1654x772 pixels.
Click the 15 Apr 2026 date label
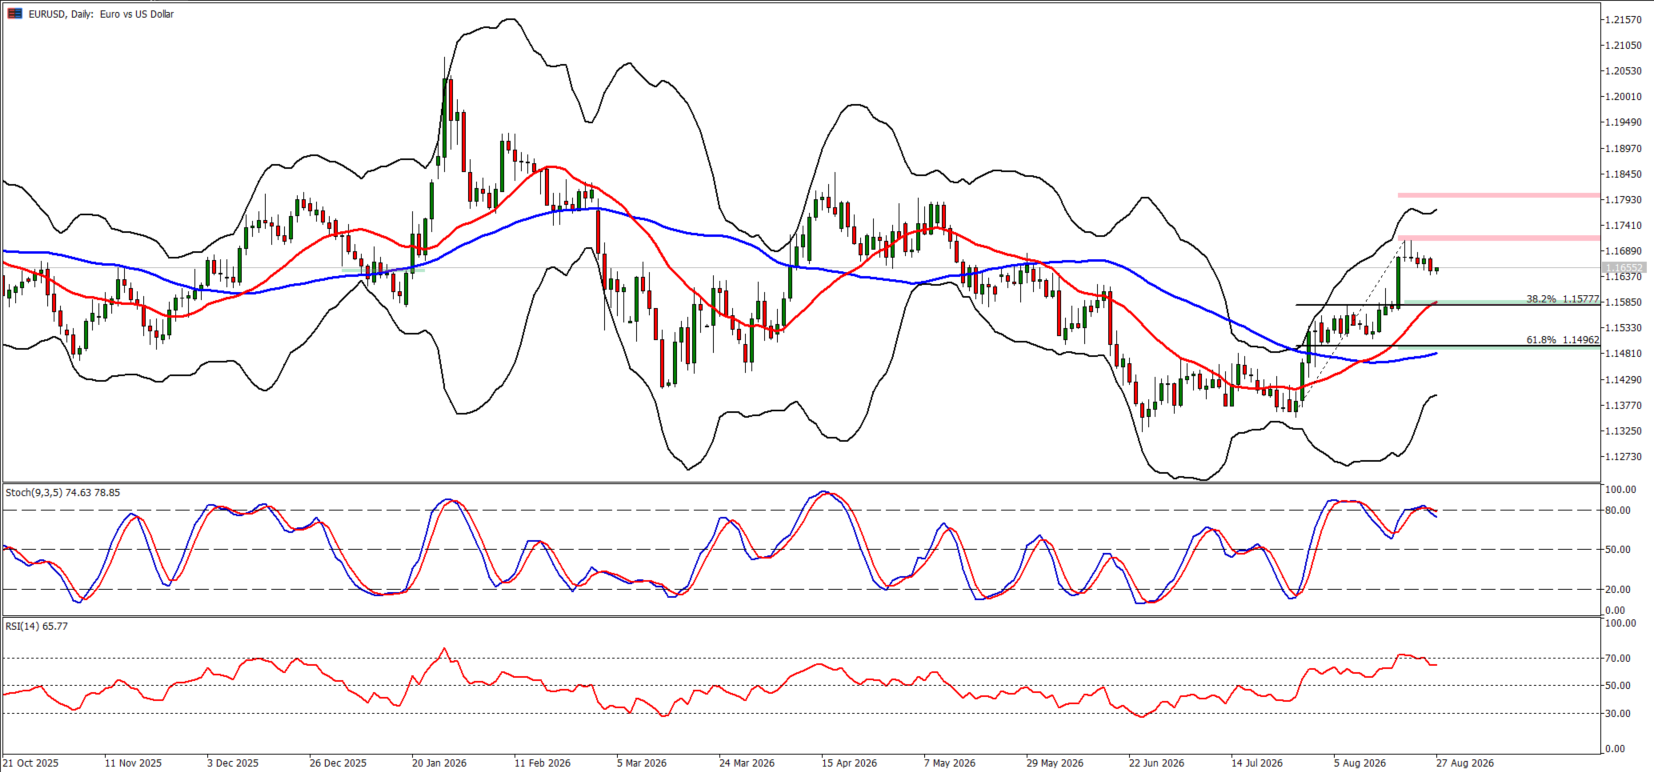(849, 763)
